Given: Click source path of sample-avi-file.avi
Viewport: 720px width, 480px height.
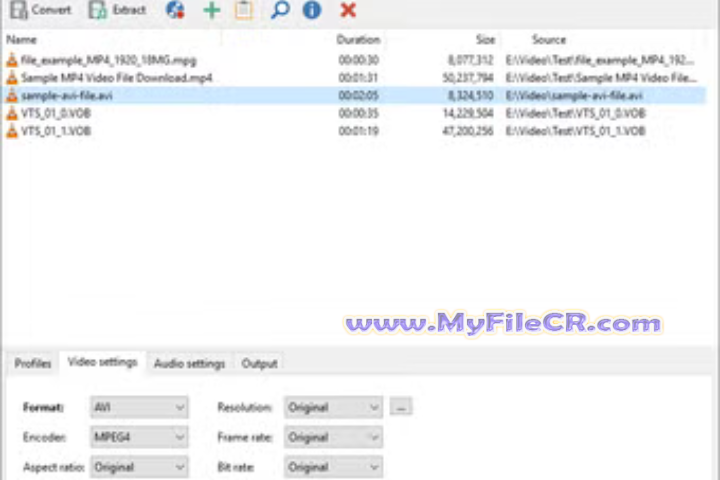Looking at the screenshot, I should (574, 96).
